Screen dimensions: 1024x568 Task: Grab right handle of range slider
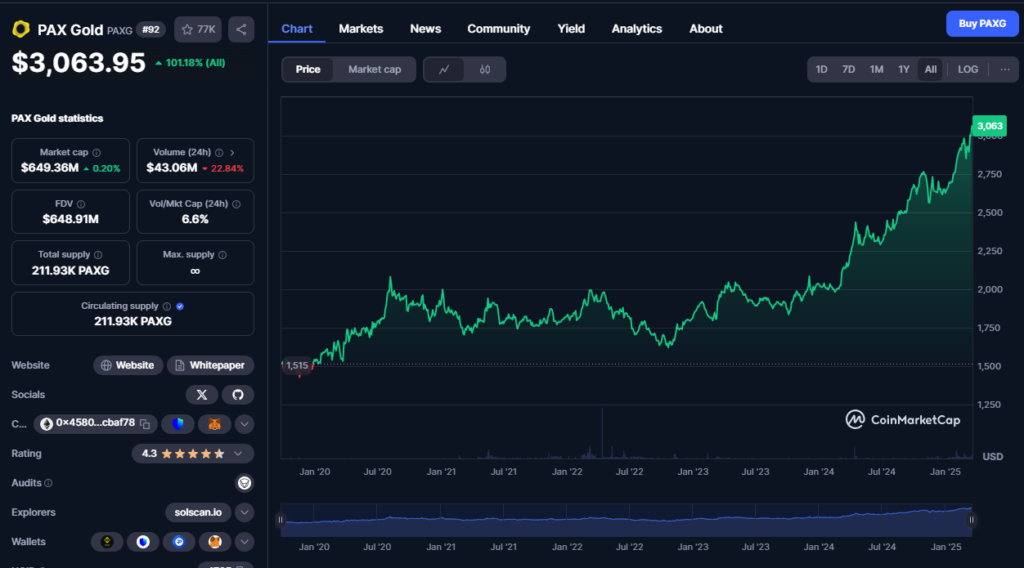coord(971,520)
